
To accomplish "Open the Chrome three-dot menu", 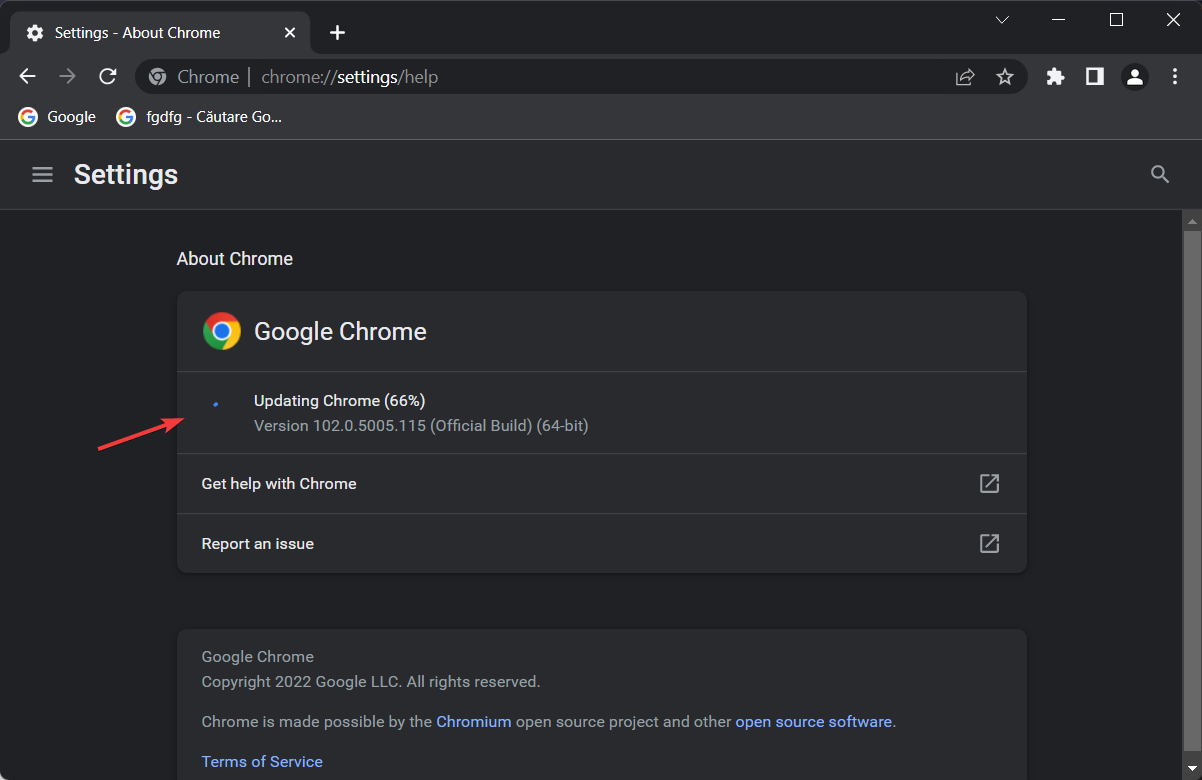I will coord(1175,77).
